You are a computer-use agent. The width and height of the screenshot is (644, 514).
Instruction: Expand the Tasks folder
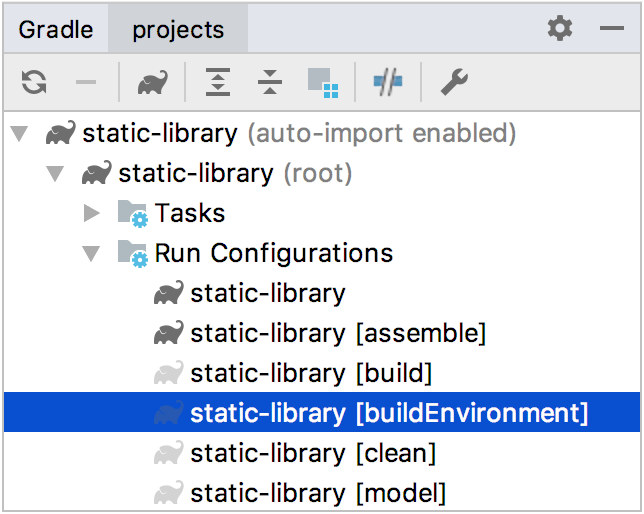pos(92,213)
